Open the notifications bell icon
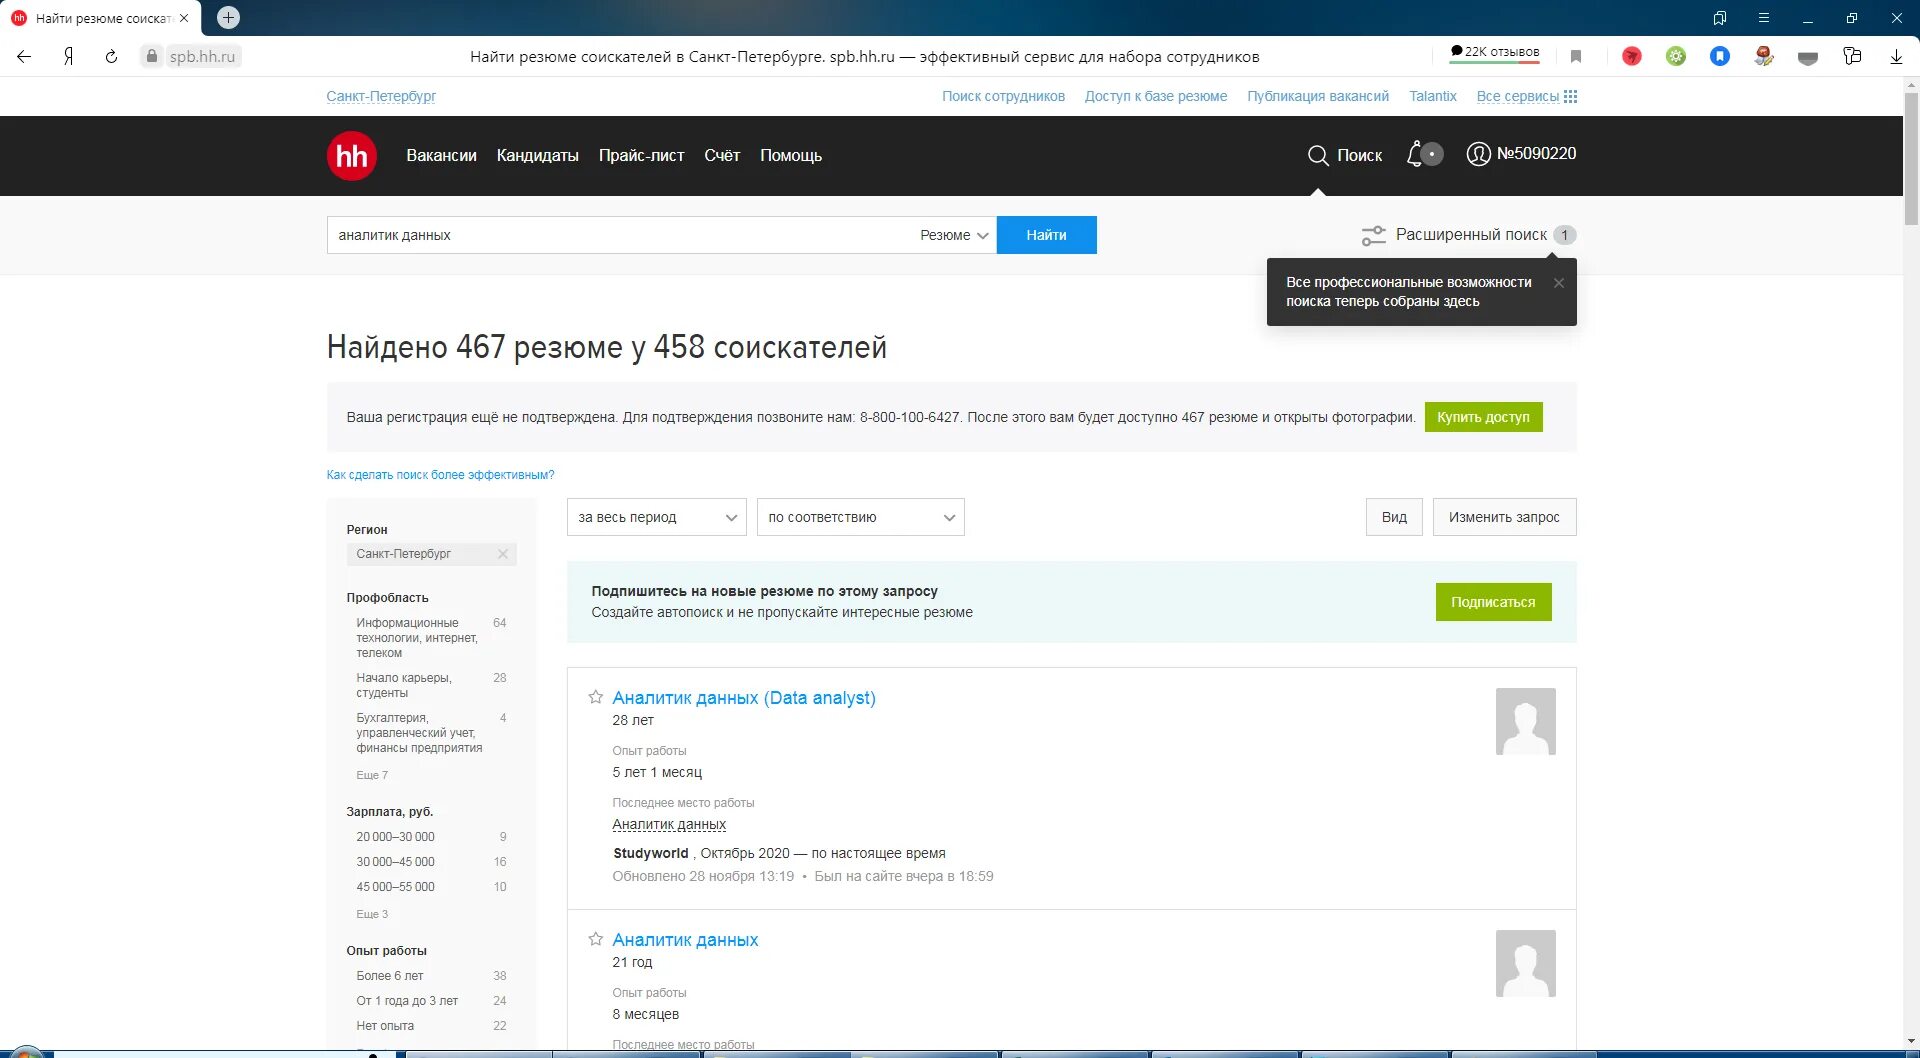Screen dimensions: 1920x1058 point(1415,154)
